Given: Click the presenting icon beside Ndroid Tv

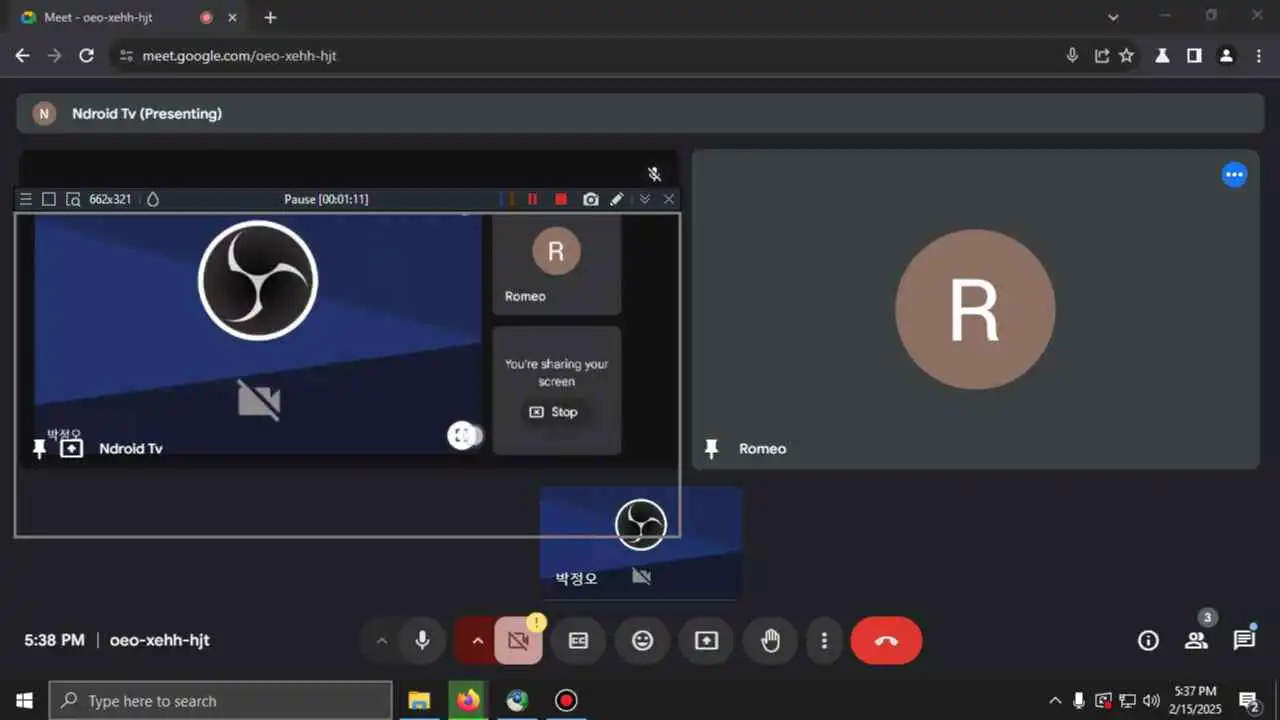Looking at the screenshot, I should [71, 449].
